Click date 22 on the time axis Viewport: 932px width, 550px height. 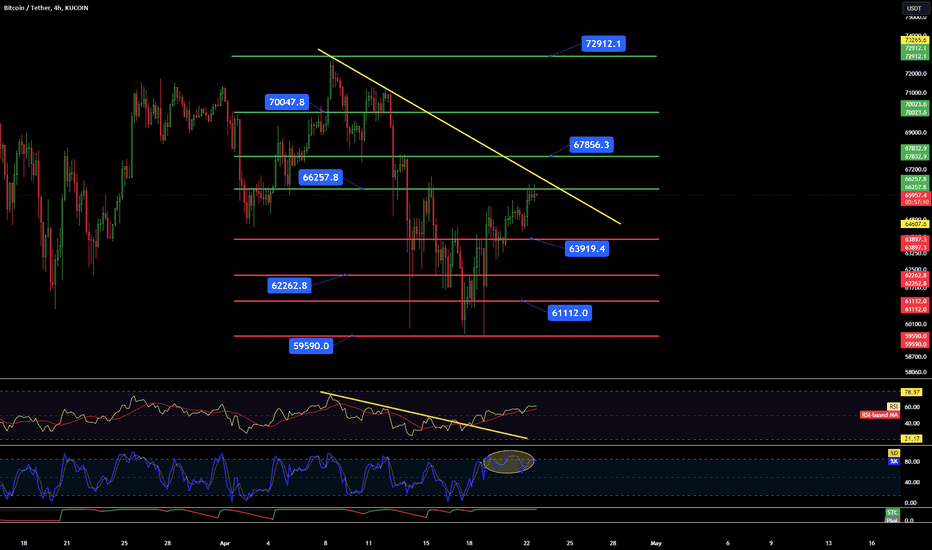coord(527,543)
